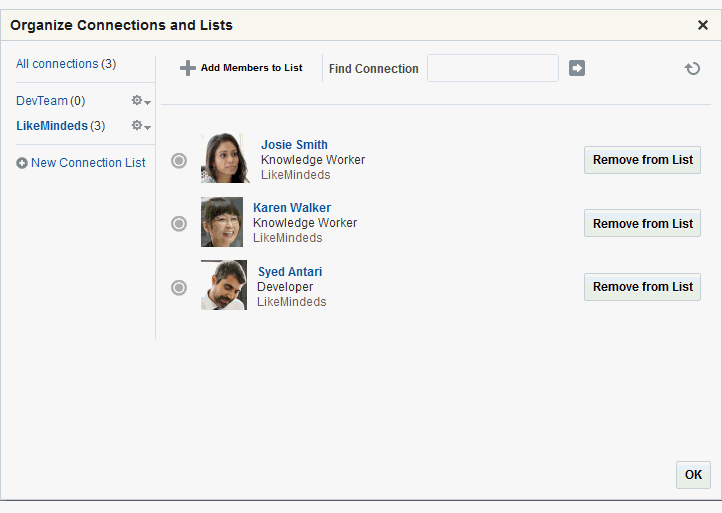The width and height of the screenshot is (722, 513).
Task: Click the Add Members to List plus icon
Action: tap(188, 68)
